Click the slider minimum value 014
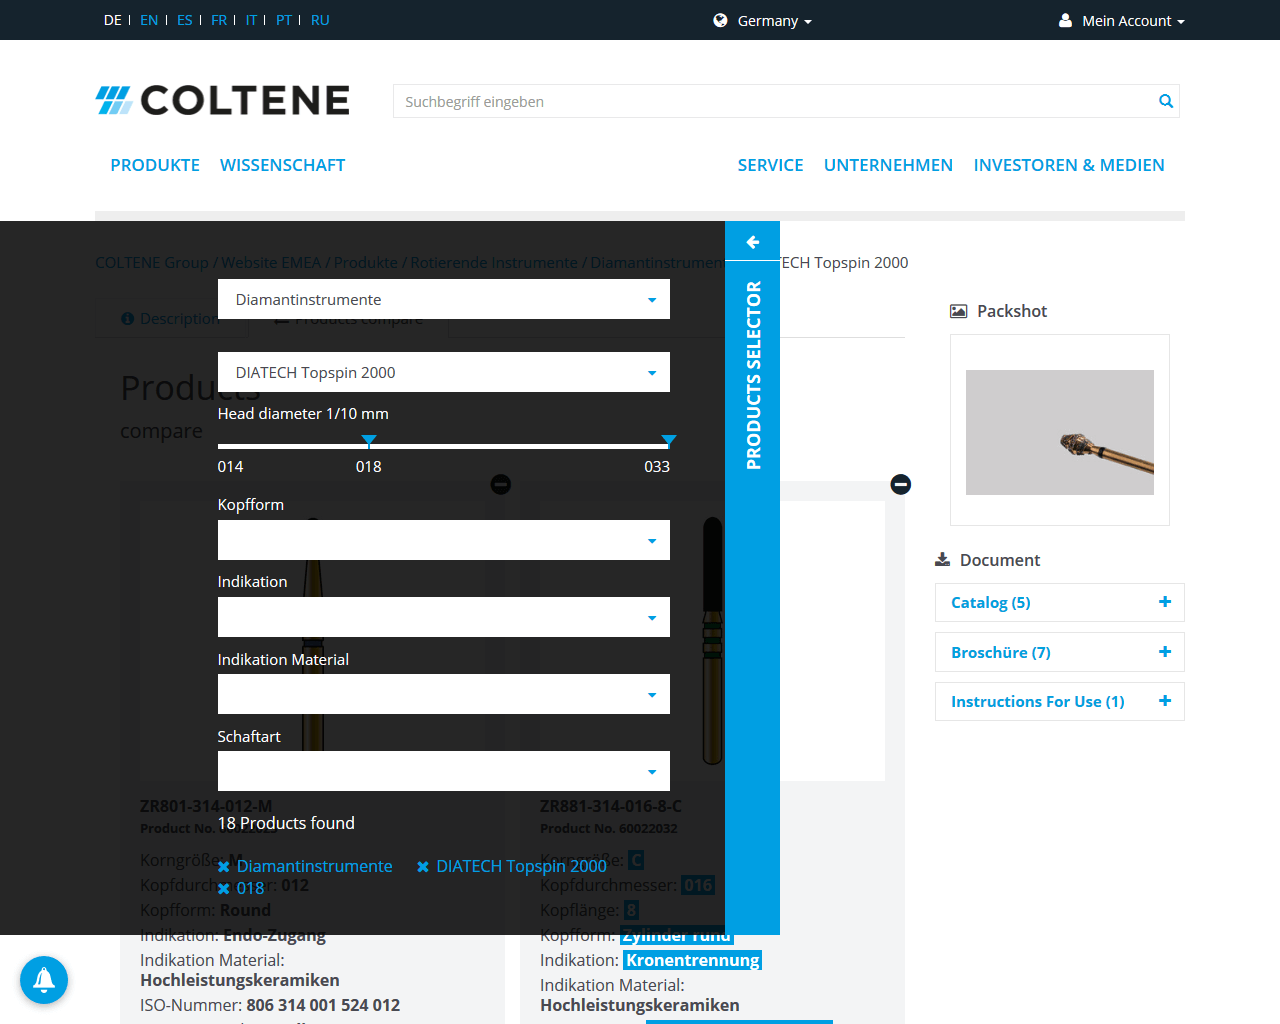This screenshot has width=1280, height=1024. click(x=230, y=466)
